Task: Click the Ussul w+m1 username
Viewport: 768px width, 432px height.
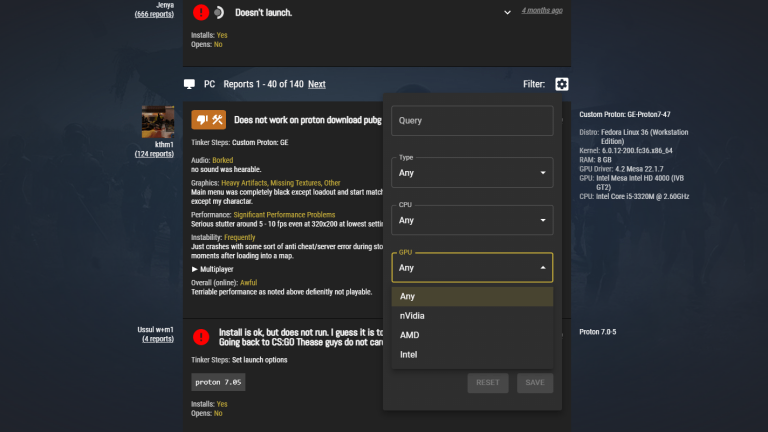Action: click(x=155, y=330)
